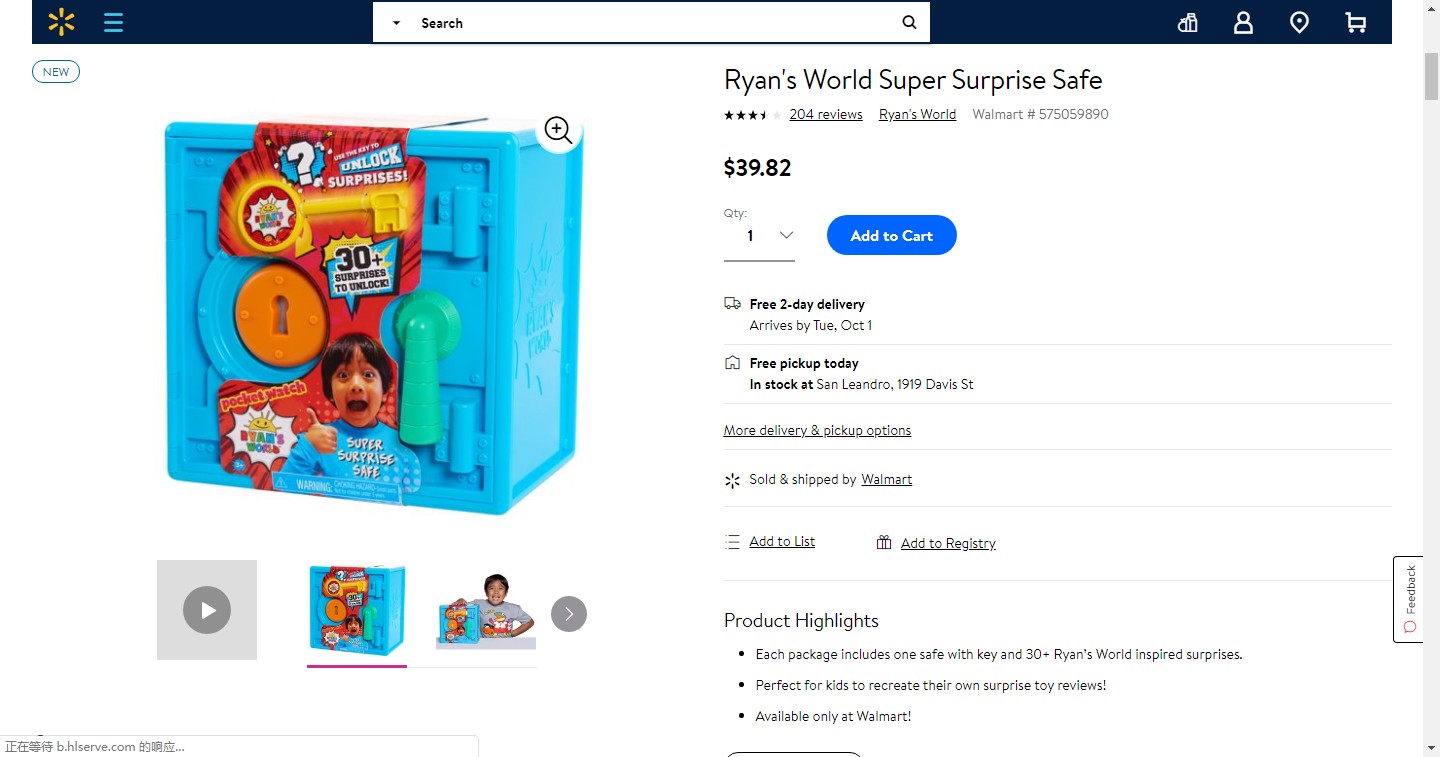
Task: Show next product thumbnails with the arrow
Action: coord(569,614)
